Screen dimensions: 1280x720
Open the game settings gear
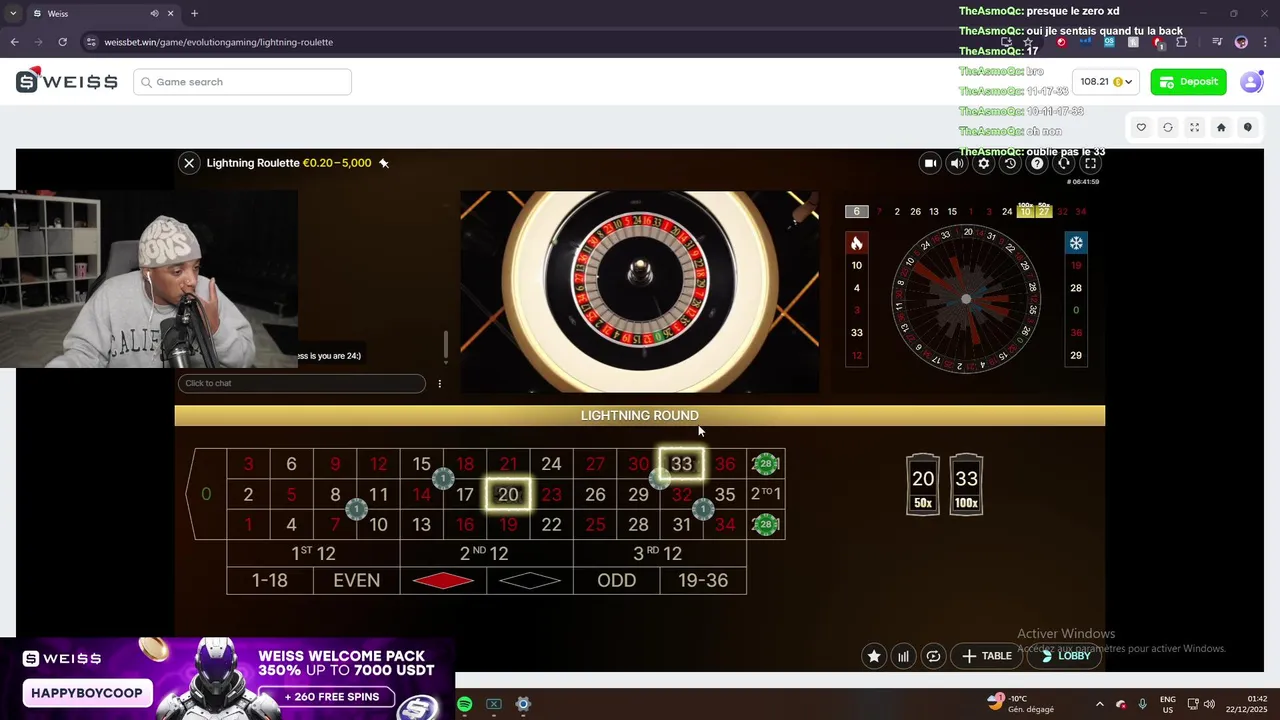(984, 163)
